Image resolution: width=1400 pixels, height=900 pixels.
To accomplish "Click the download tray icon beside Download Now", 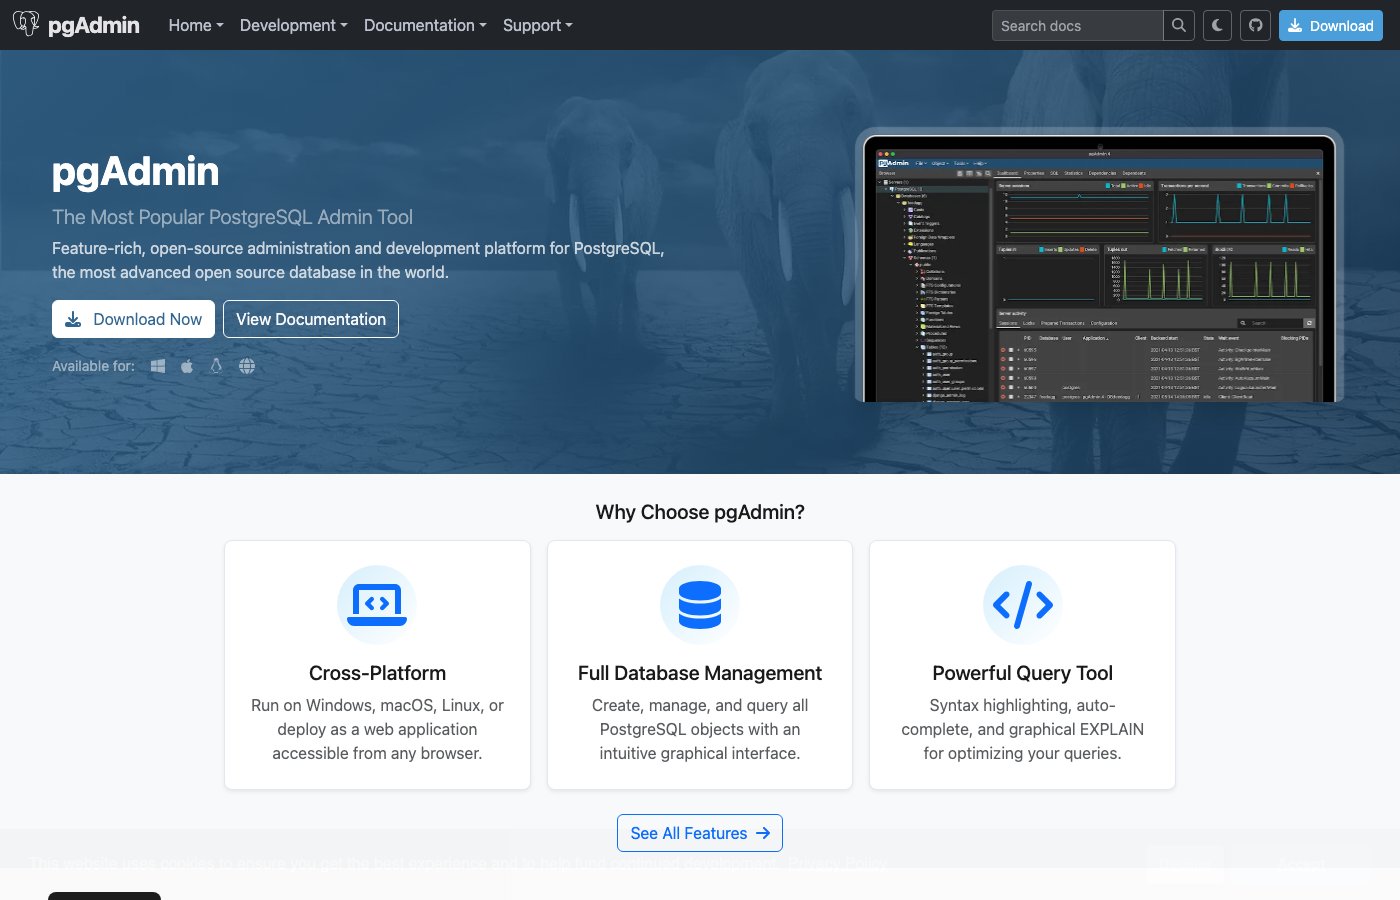I will (x=73, y=318).
